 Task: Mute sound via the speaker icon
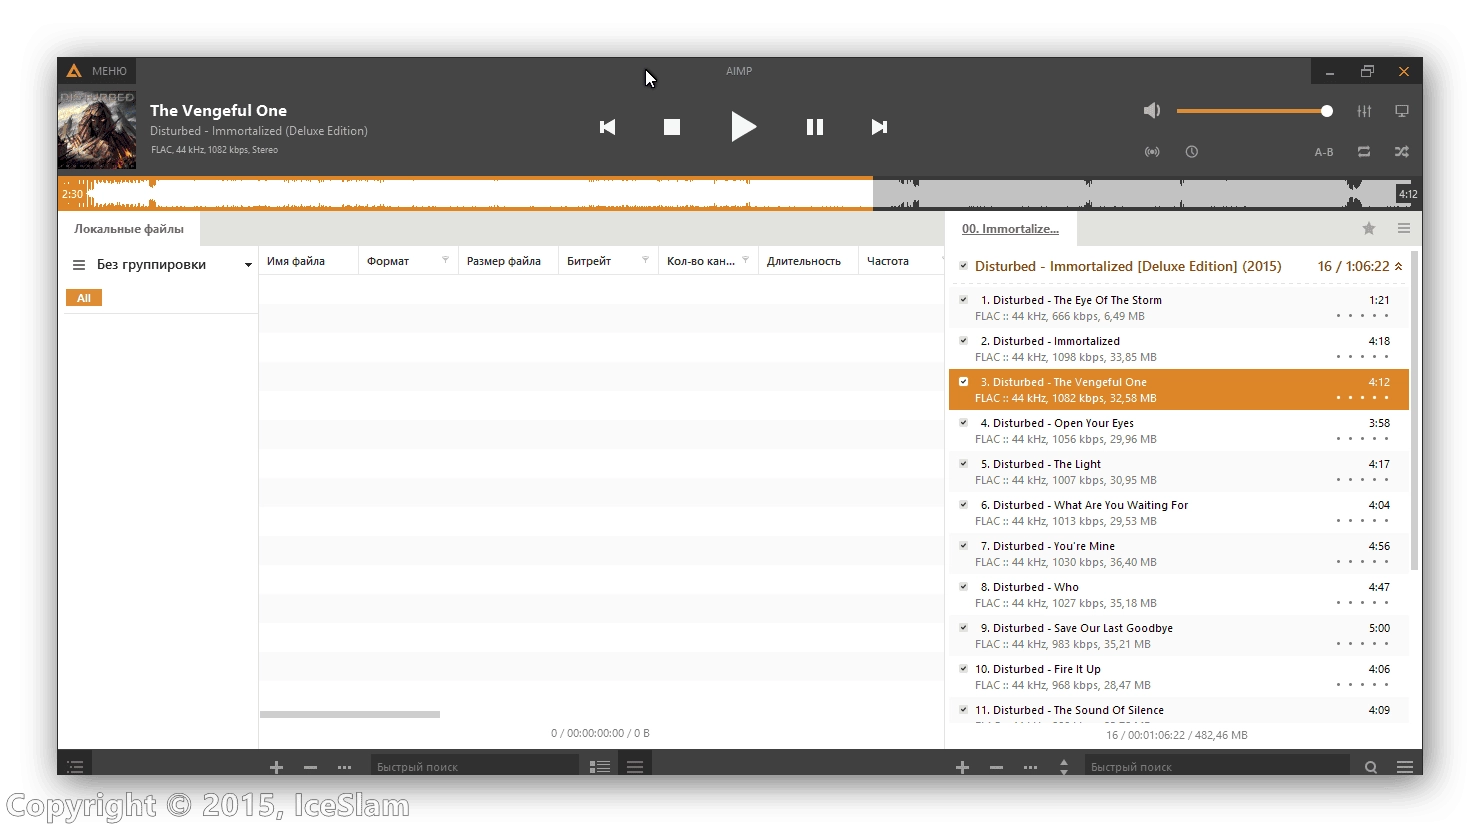coord(1152,111)
